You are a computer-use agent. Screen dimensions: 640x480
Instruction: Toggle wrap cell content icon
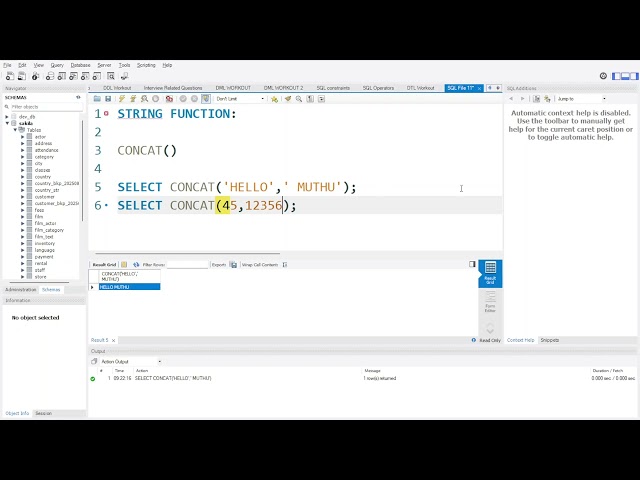point(284,264)
